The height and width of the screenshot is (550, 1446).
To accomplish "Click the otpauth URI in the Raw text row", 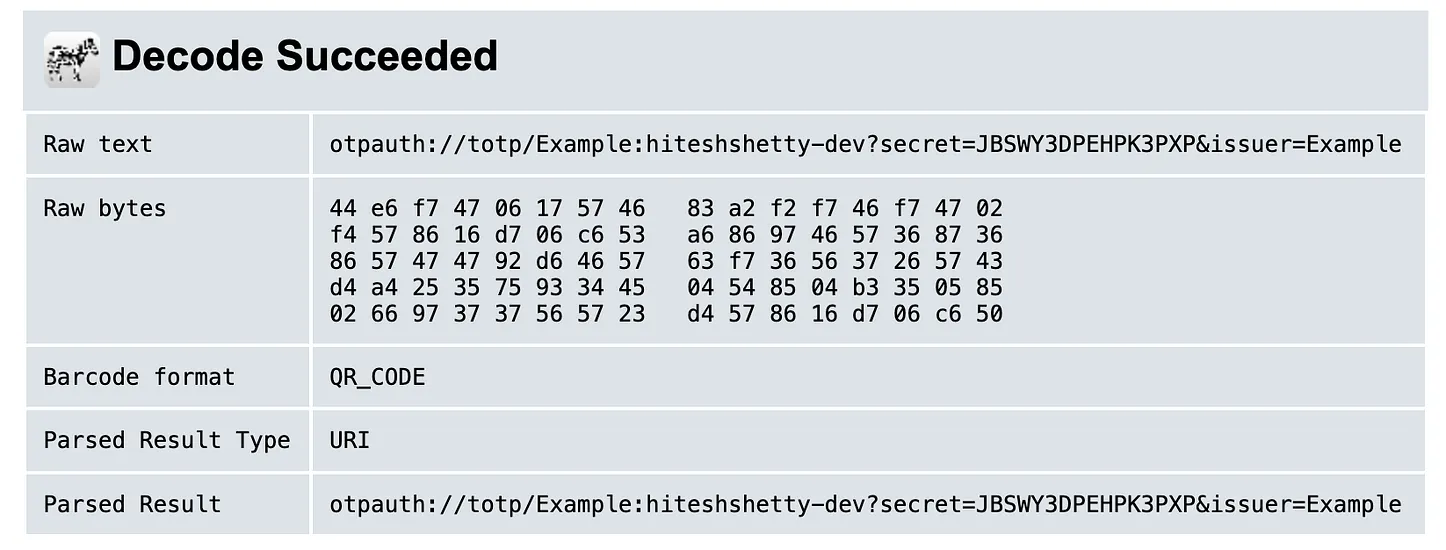I will (865, 144).
